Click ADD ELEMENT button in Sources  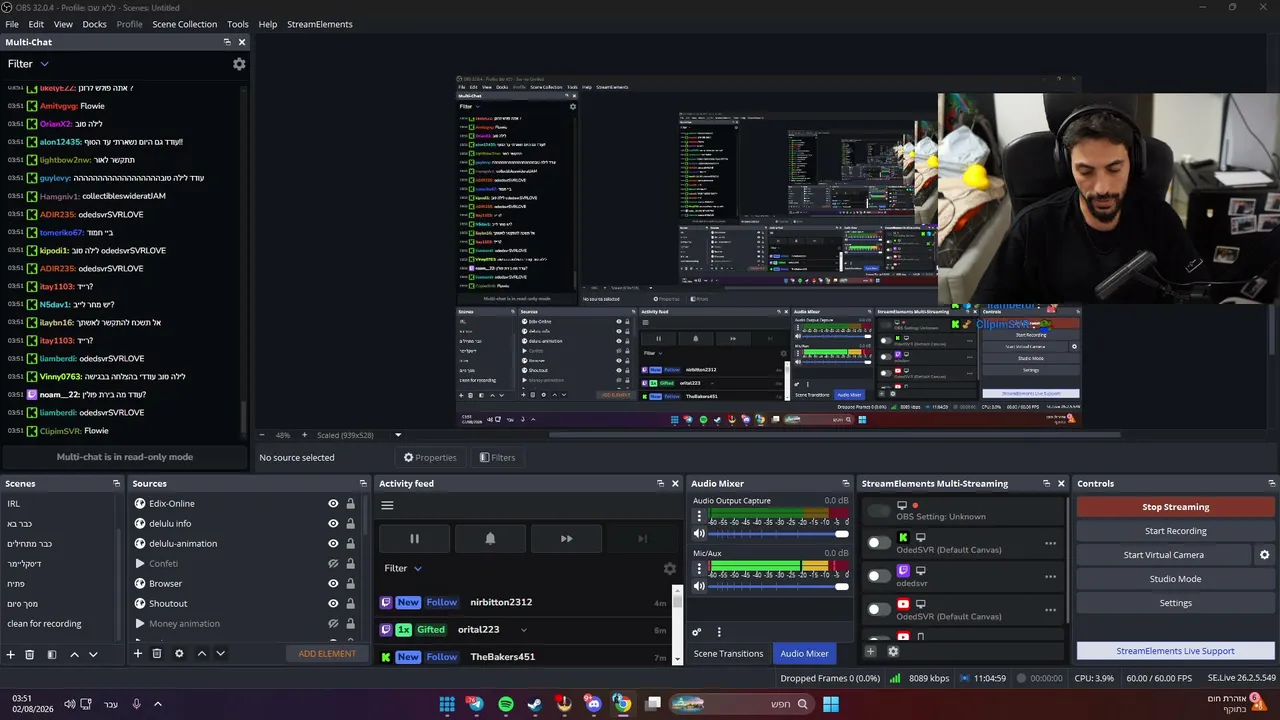click(327, 654)
